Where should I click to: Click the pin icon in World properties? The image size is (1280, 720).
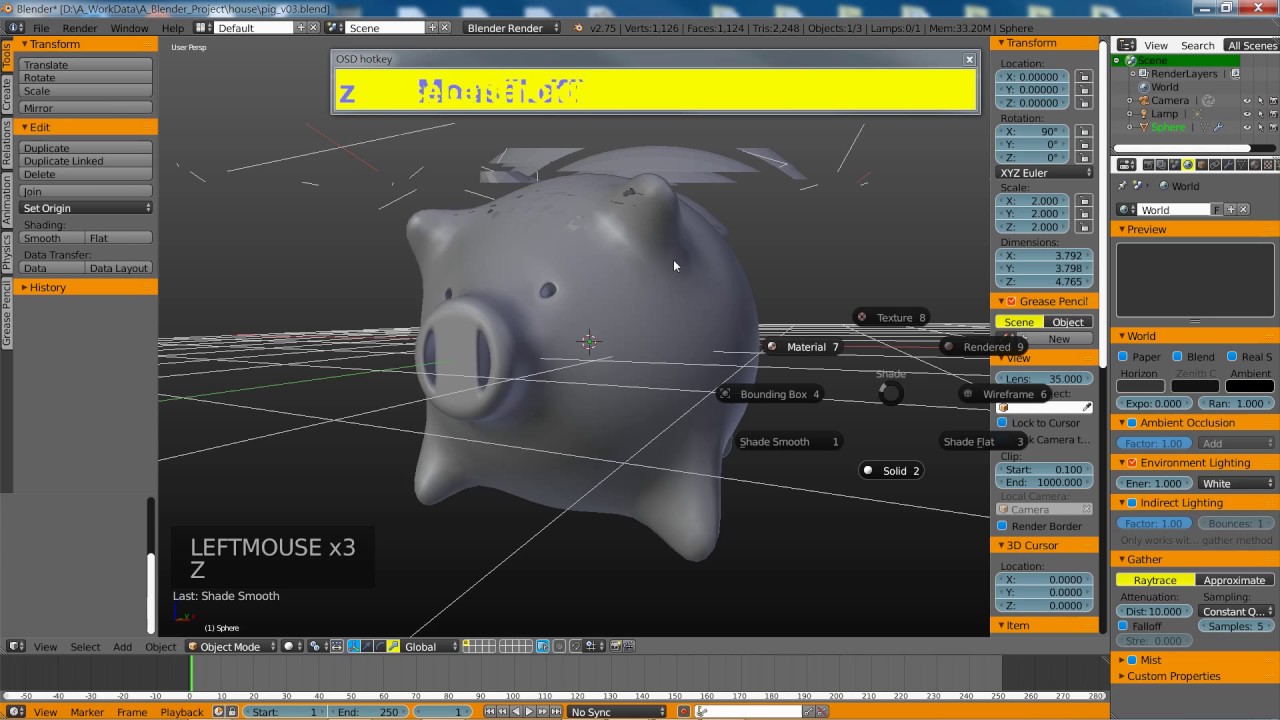pos(1122,185)
